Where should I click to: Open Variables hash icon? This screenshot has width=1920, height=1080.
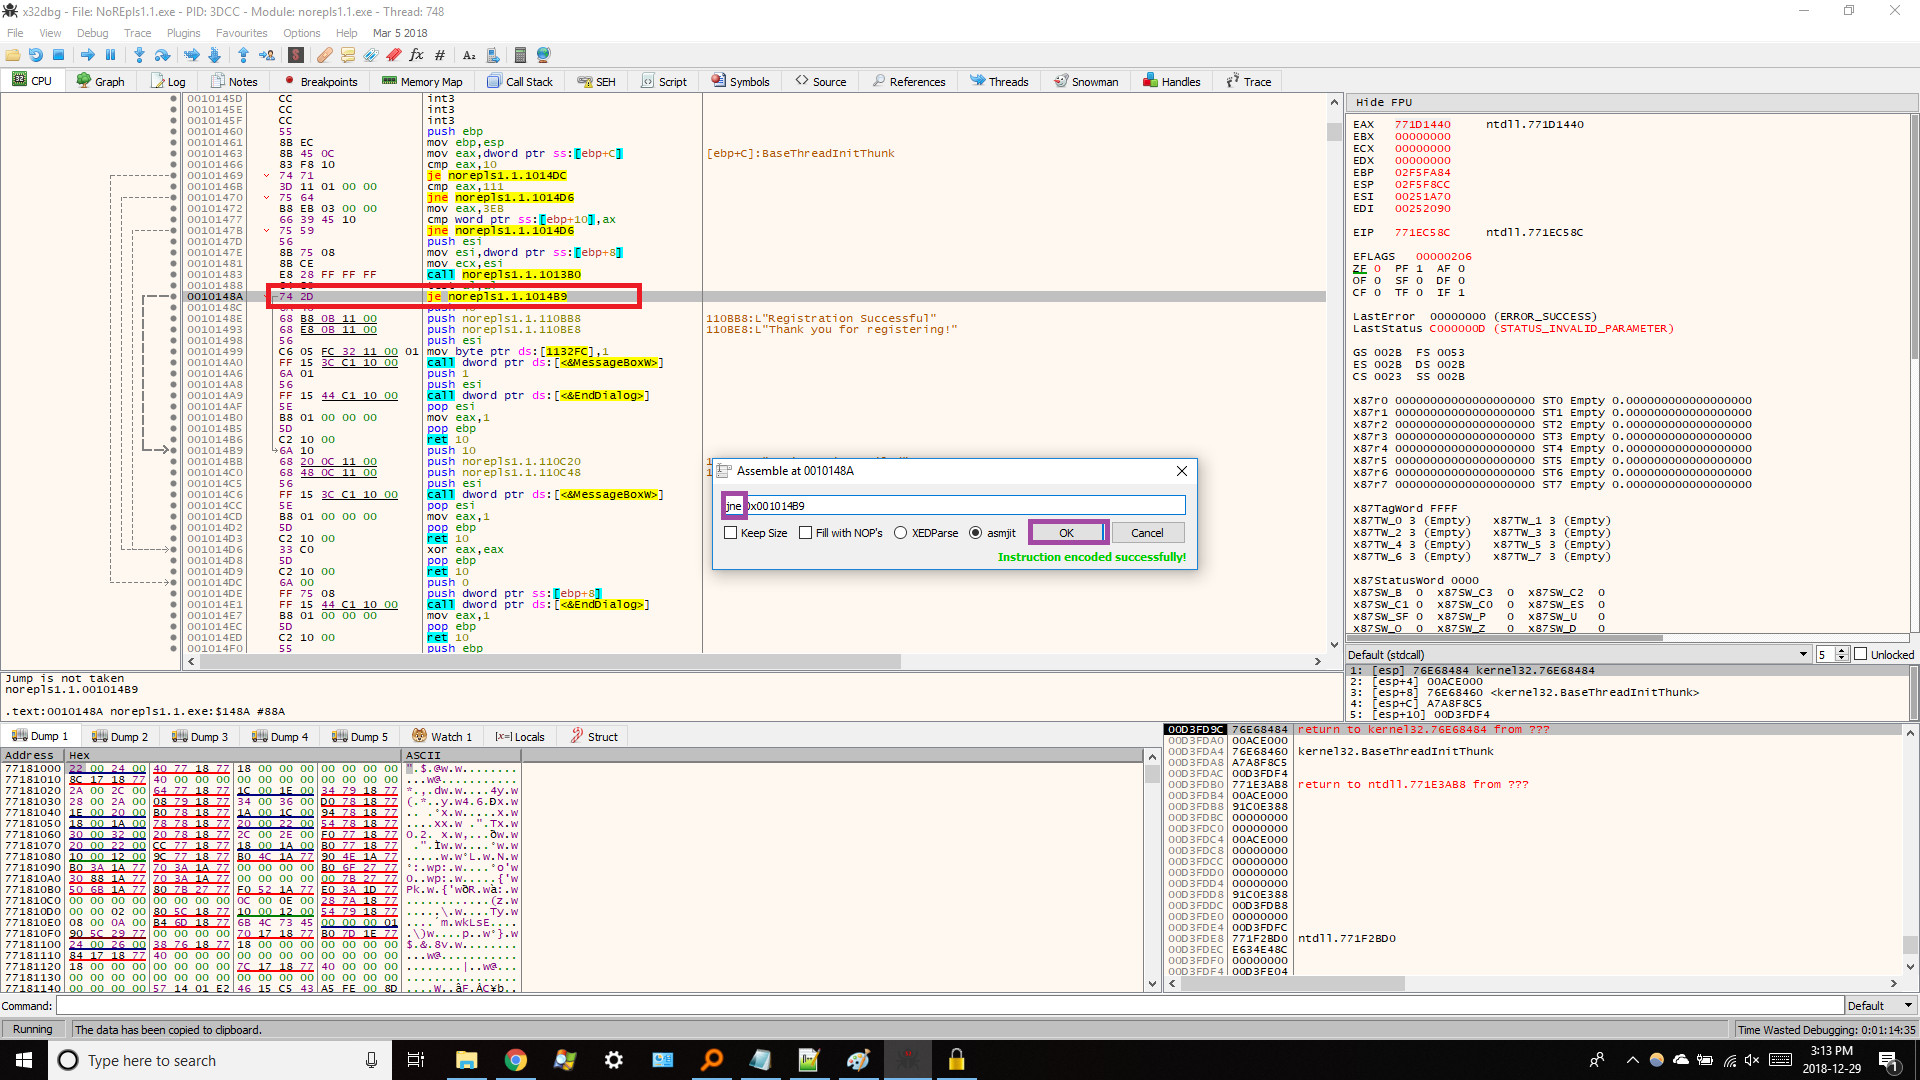[x=440, y=55]
